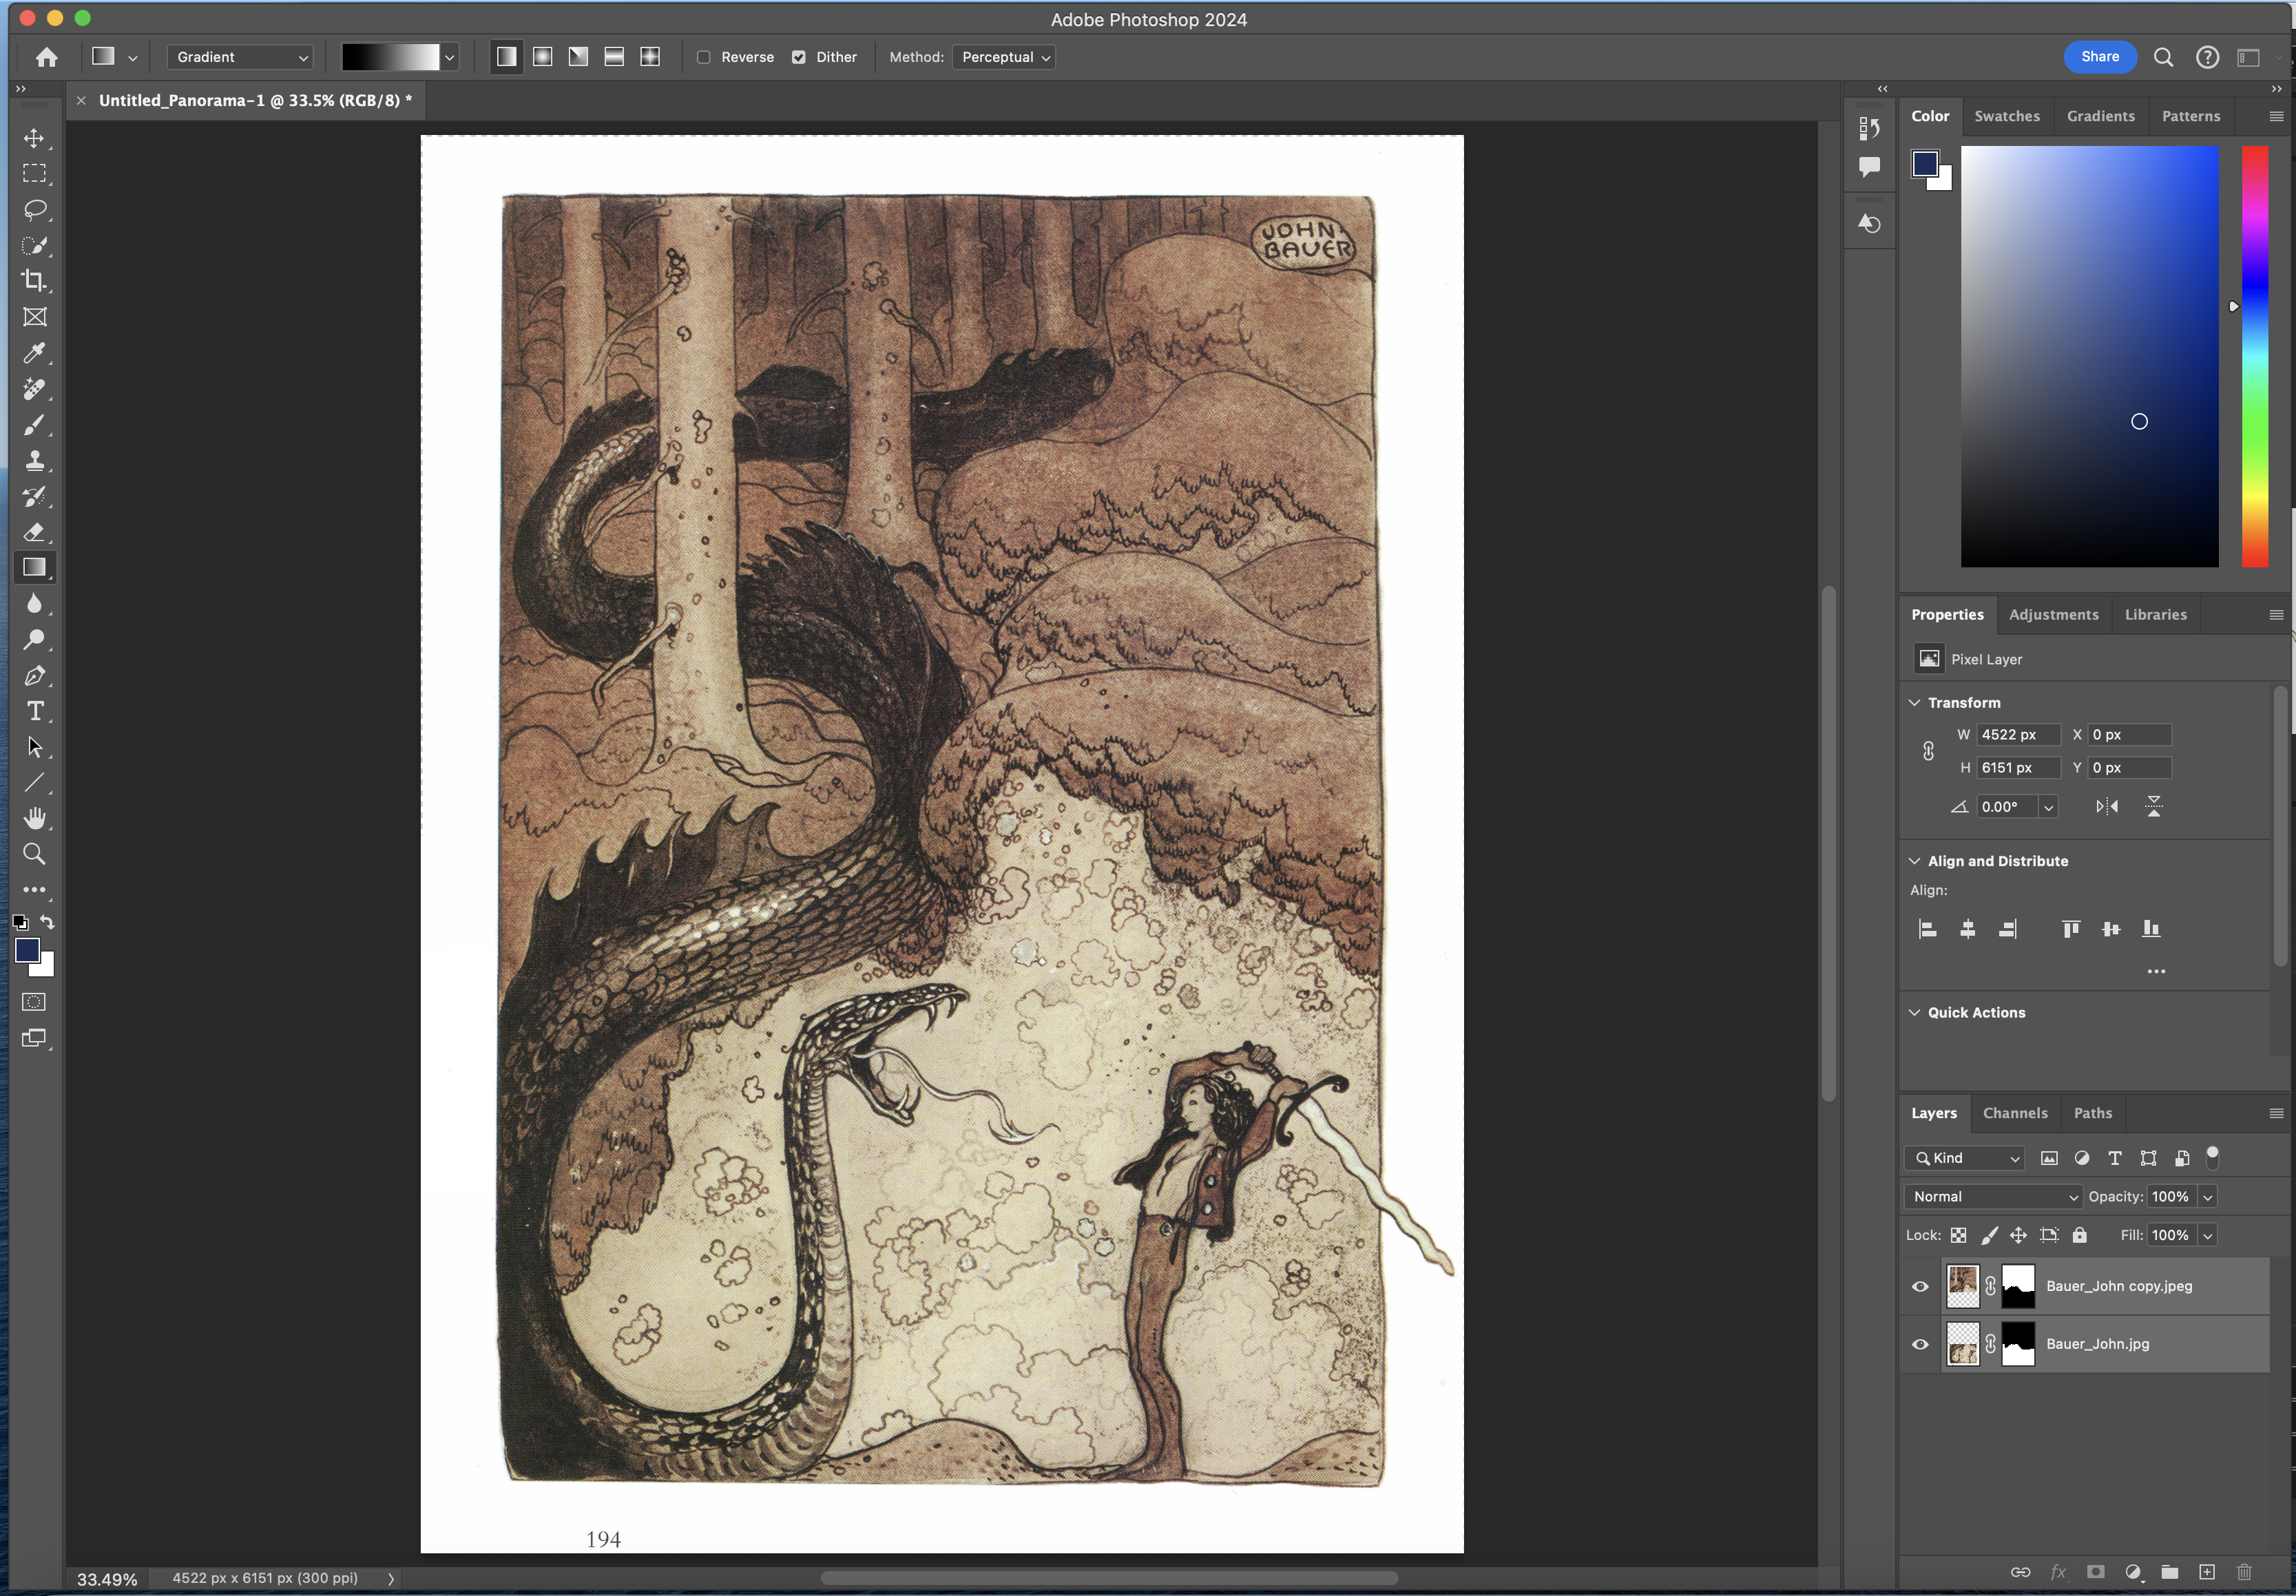
Task: Uncheck the Dither option
Action: point(799,57)
